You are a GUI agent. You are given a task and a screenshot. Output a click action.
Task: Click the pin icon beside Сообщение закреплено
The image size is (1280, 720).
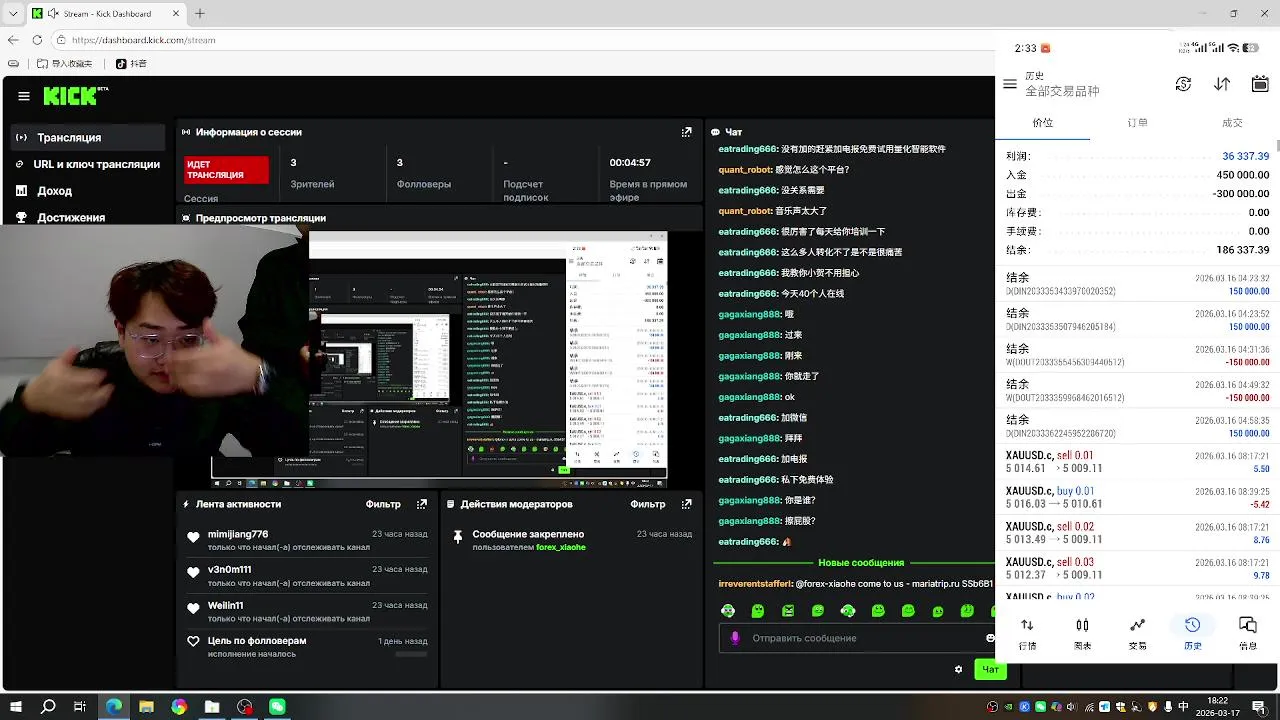[x=457, y=538]
